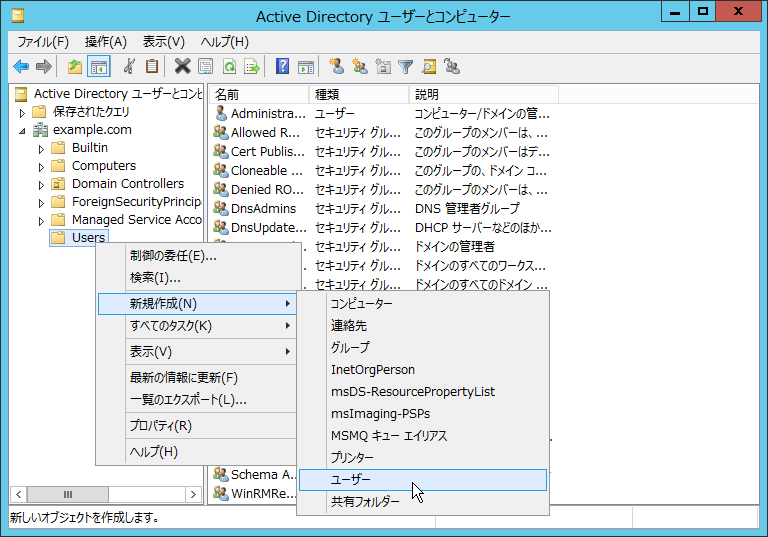Create new msImaging-PSPs object
This screenshot has height=537, width=768.
(423, 414)
